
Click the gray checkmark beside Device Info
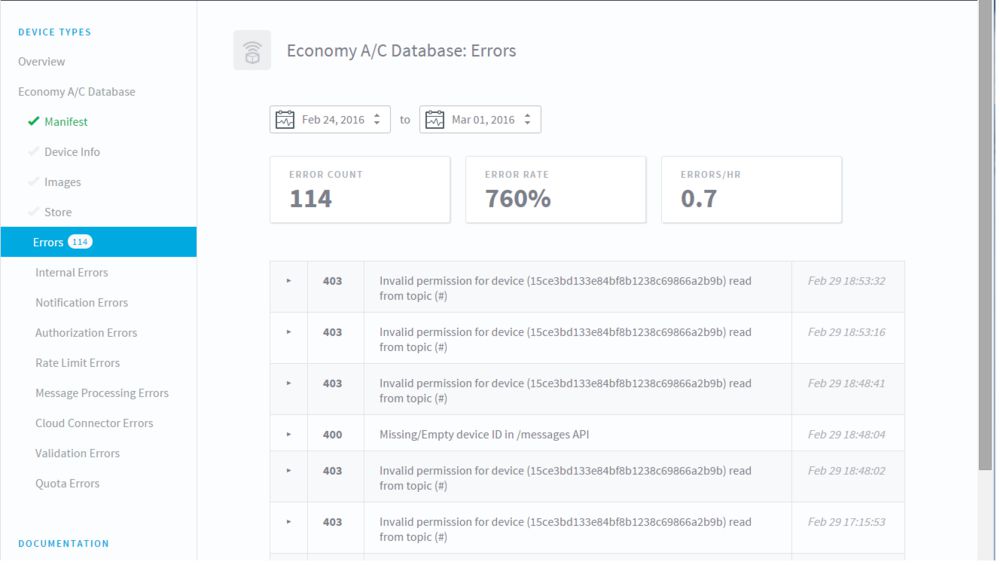pos(34,152)
